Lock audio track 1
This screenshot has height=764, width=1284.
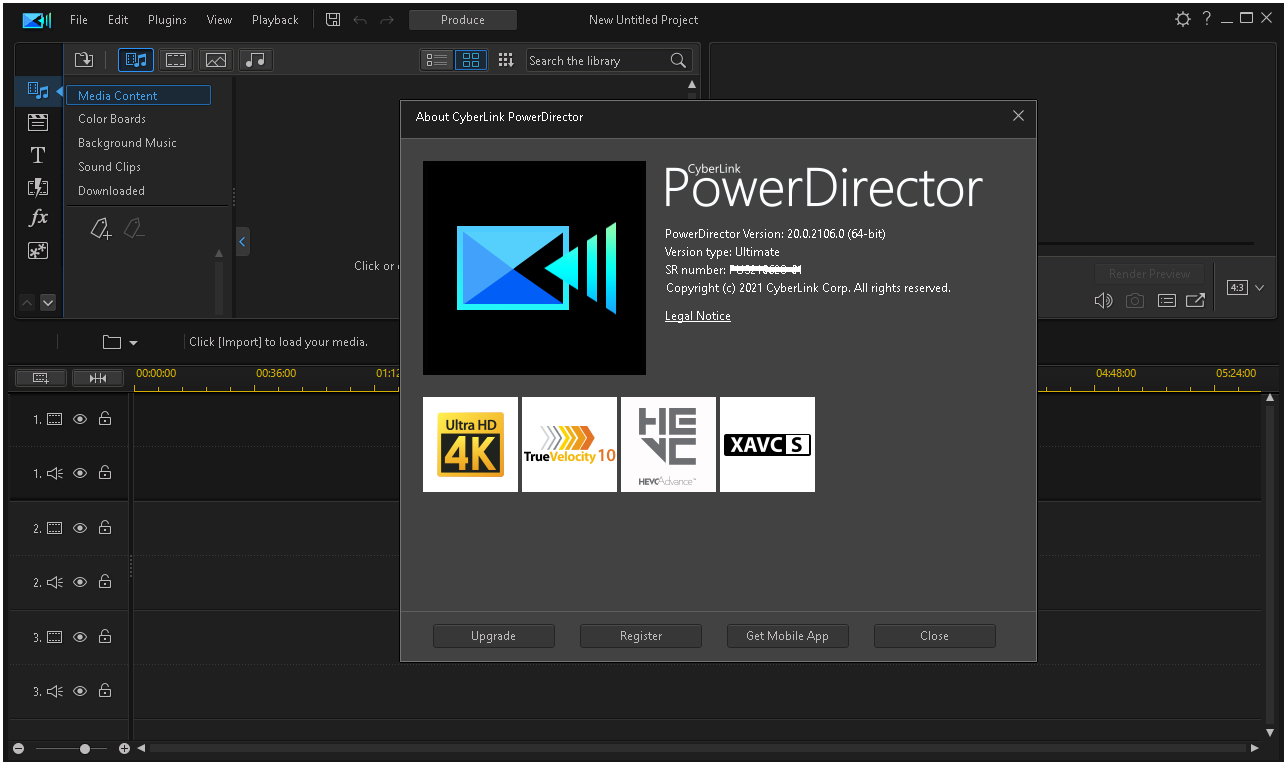[x=105, y=473]
